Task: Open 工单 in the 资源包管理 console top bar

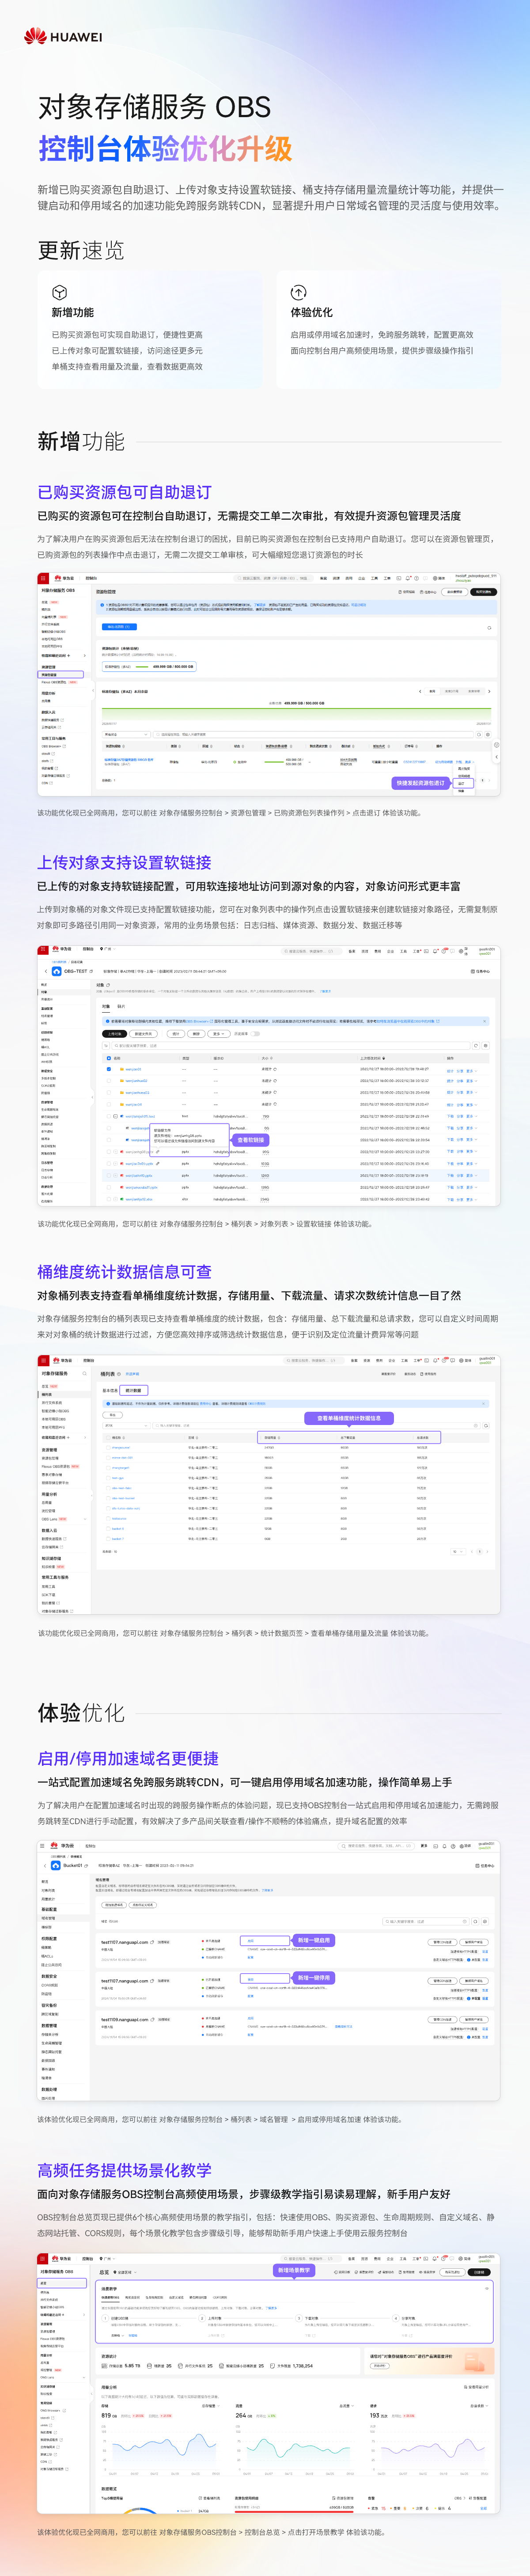Action: (387, 578)
